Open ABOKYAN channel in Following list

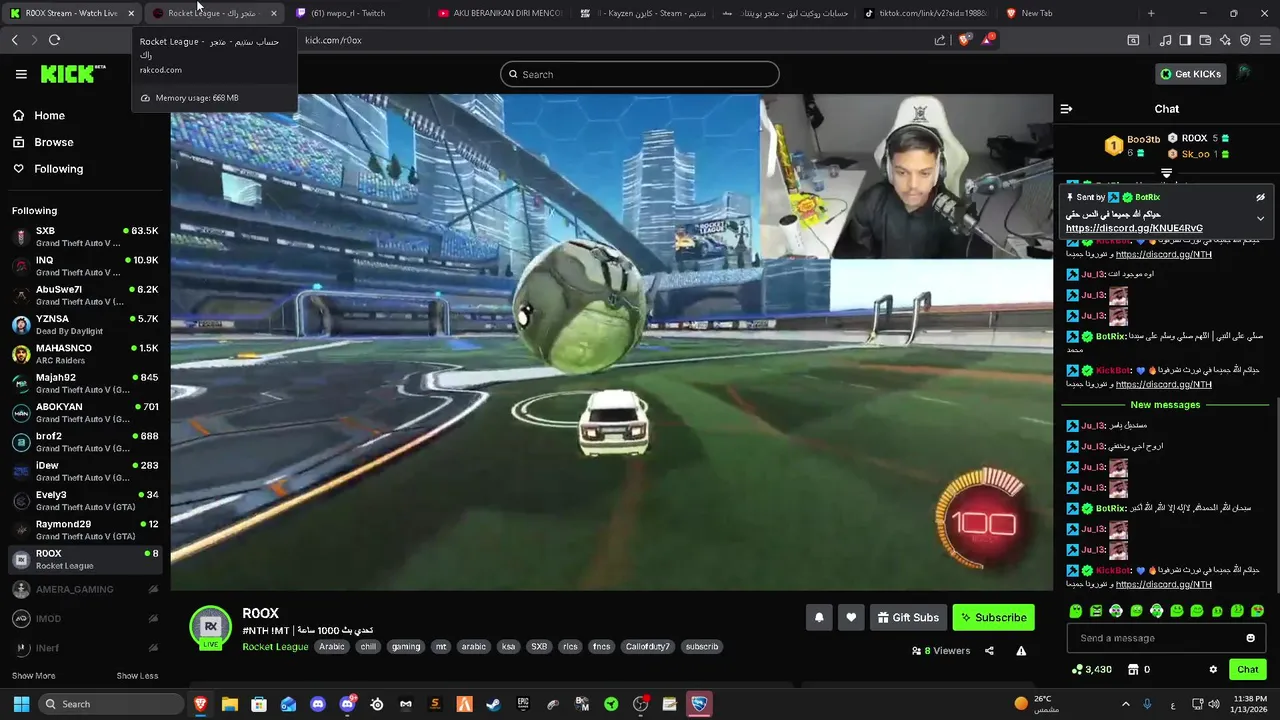click(85, 413)
